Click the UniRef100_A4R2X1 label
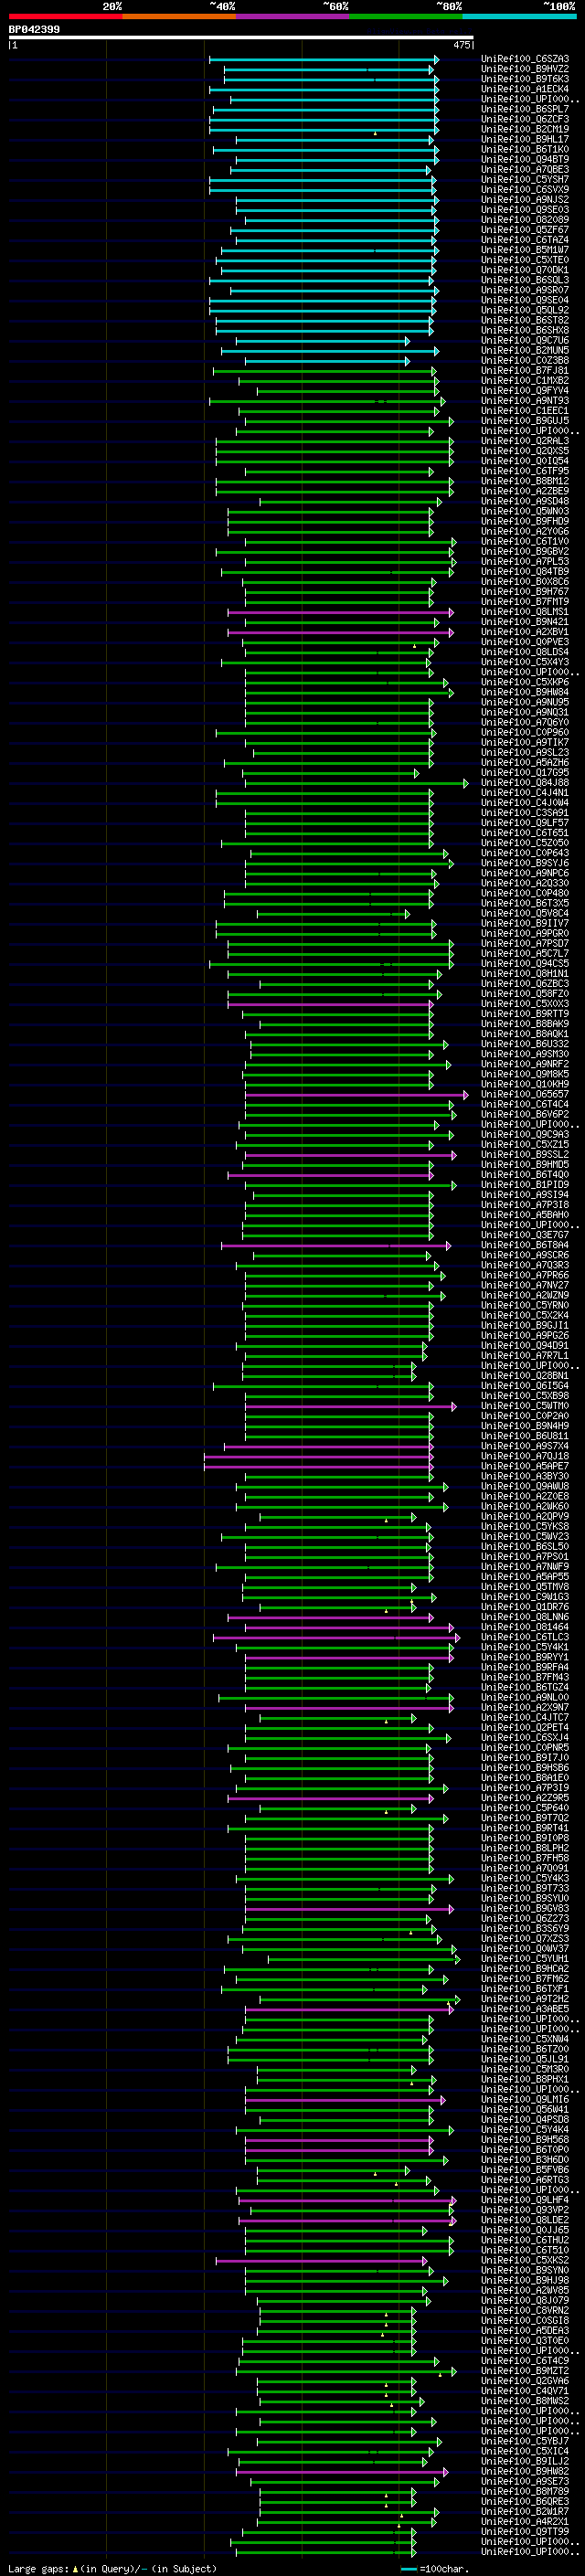Screen dimensions: 585x2576 point(525,2522)
